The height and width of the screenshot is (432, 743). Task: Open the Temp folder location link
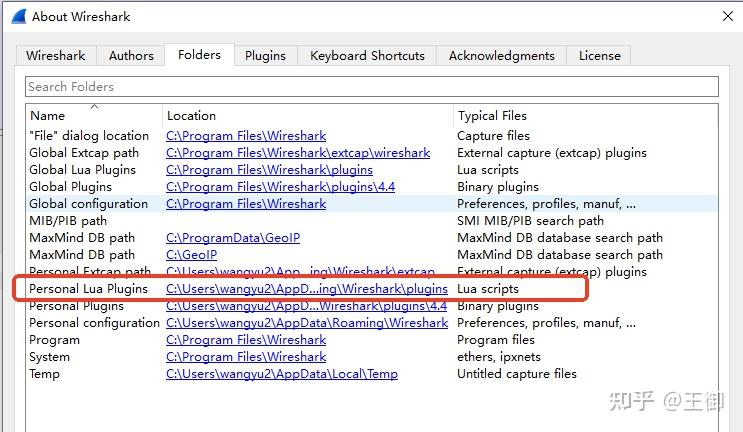(x=282, y=374)
